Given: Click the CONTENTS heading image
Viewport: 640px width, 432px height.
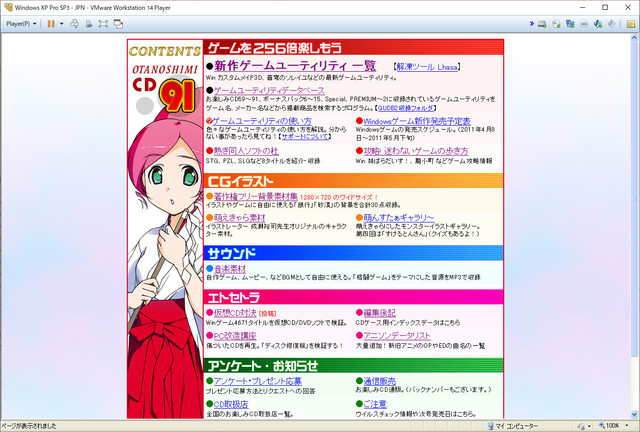Looking at the screenshot, I should [165, 51].
